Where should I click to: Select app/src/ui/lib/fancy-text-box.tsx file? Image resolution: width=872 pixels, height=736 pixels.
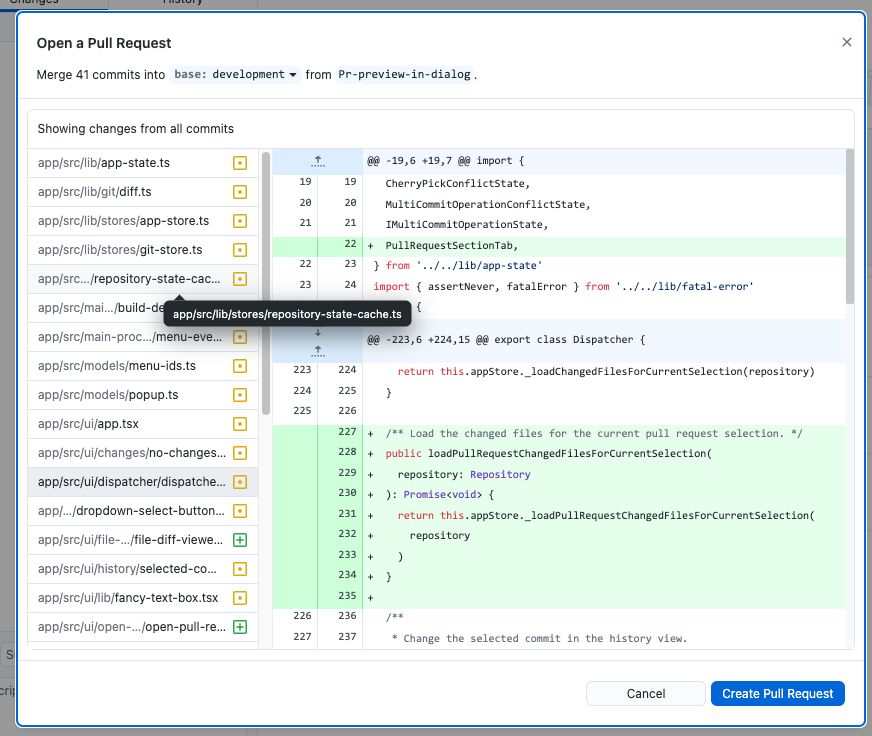143,598
